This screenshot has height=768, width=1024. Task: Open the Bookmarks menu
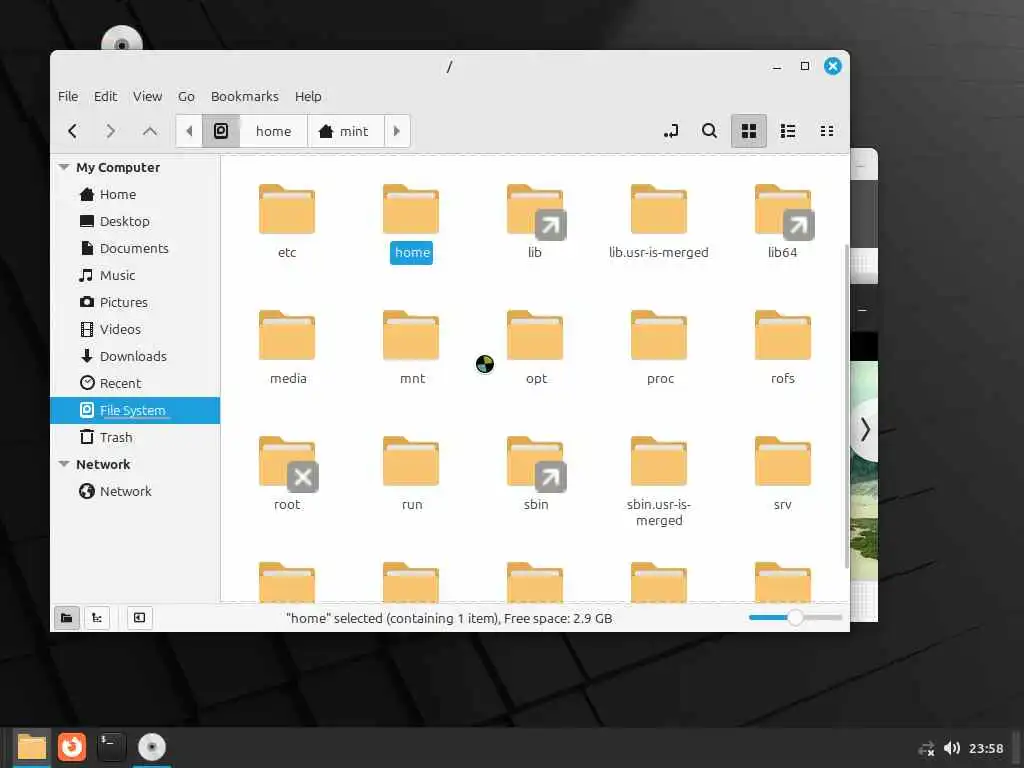click(x=245, y=97)
